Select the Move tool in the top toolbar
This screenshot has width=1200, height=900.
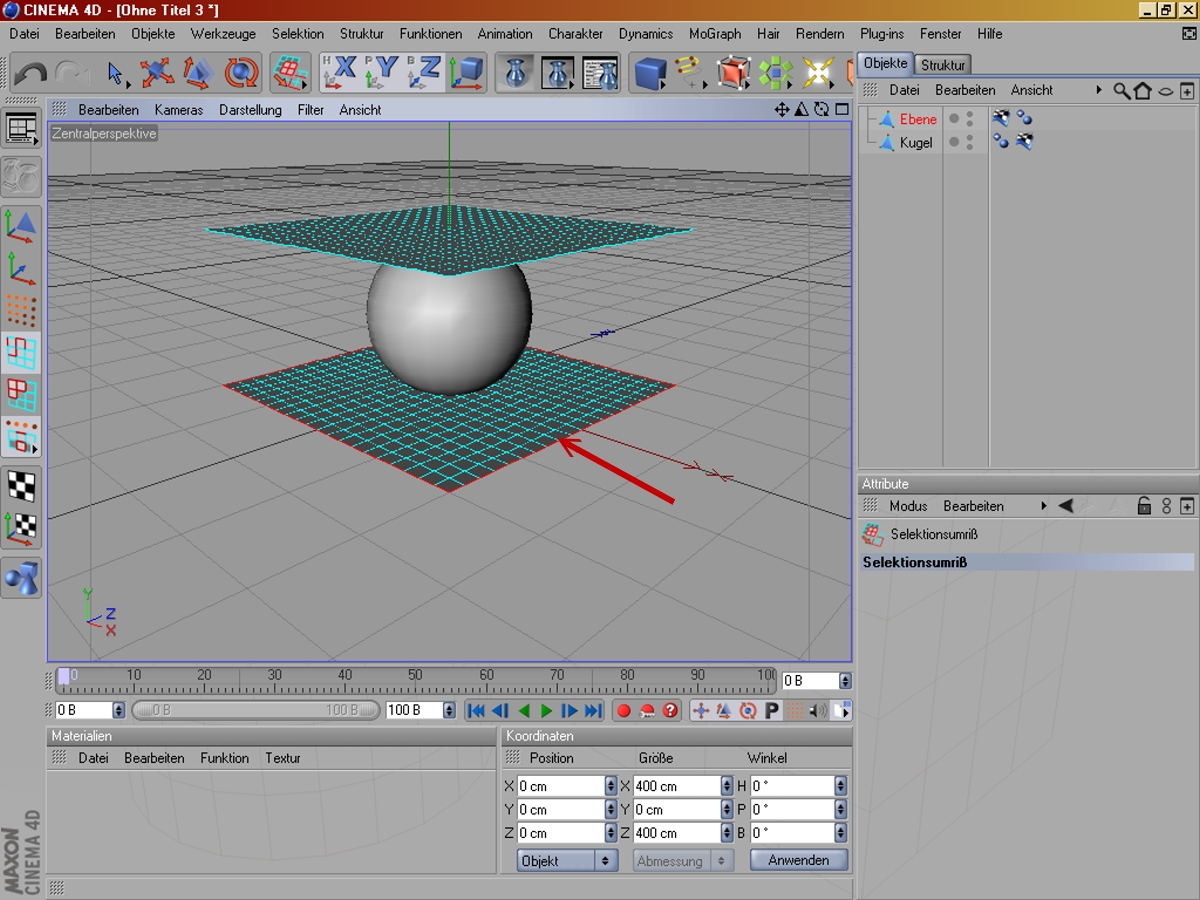pyautogui.click(x=156, y=73)
